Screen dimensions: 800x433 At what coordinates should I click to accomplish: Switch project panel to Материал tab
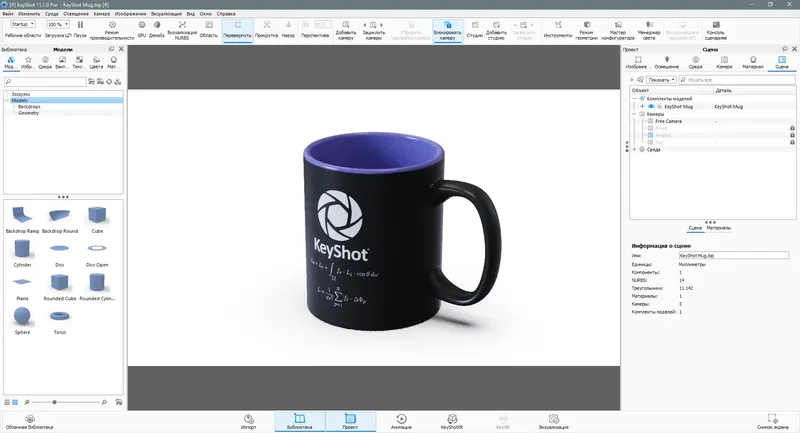point(753,63)
